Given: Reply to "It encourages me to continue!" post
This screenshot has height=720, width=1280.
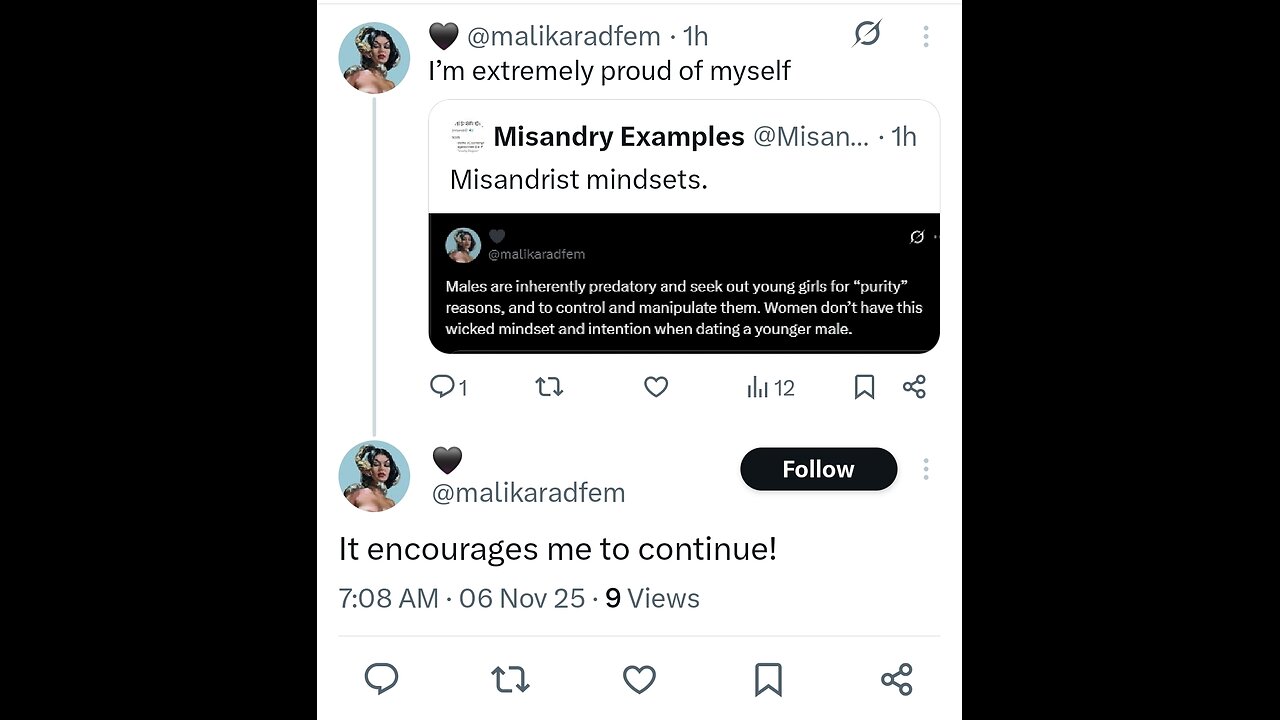Looking at the screenshot, I should coord(382,680).
